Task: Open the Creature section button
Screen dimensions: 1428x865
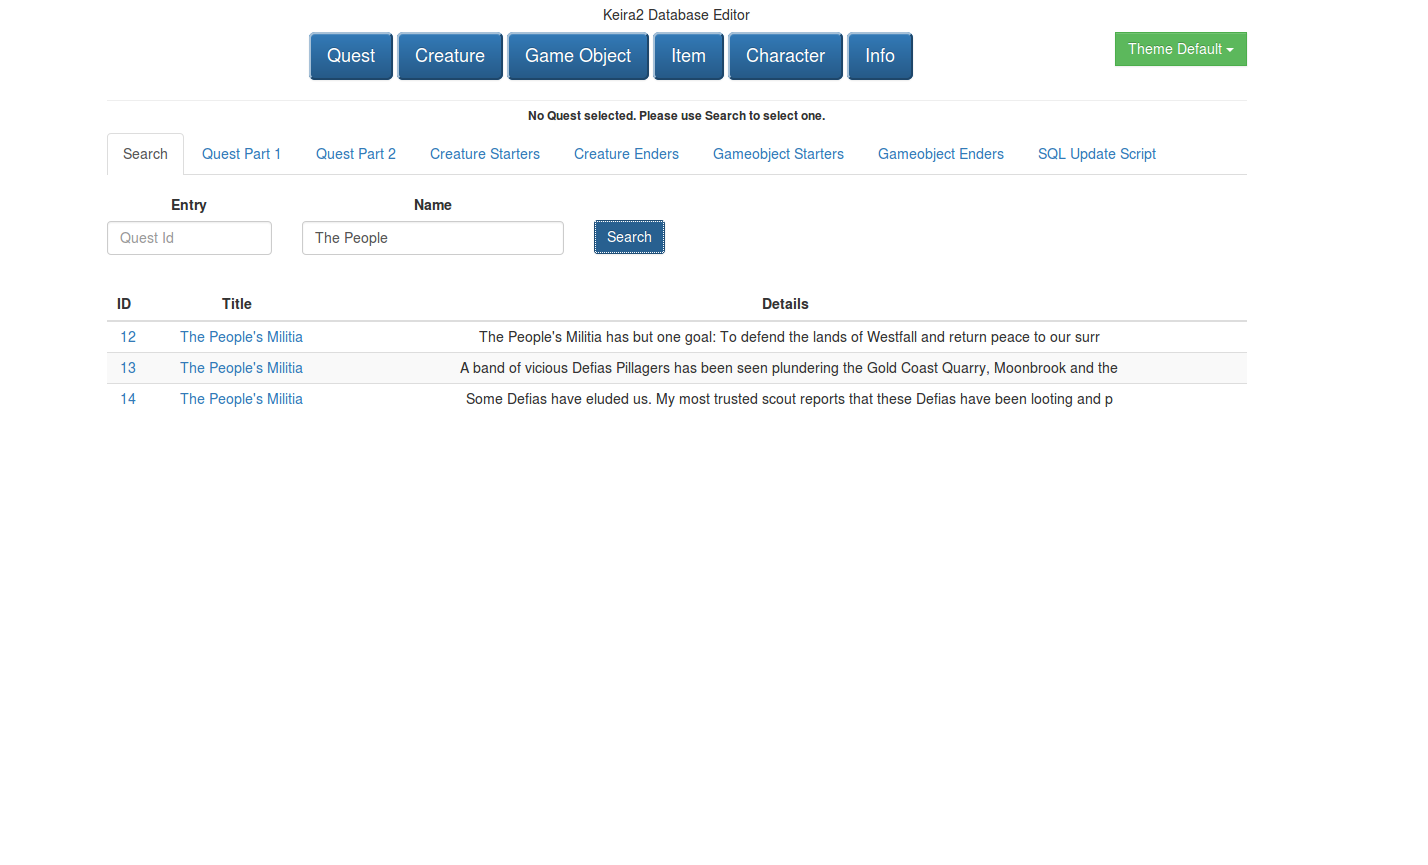Action: tap(450, 56)
